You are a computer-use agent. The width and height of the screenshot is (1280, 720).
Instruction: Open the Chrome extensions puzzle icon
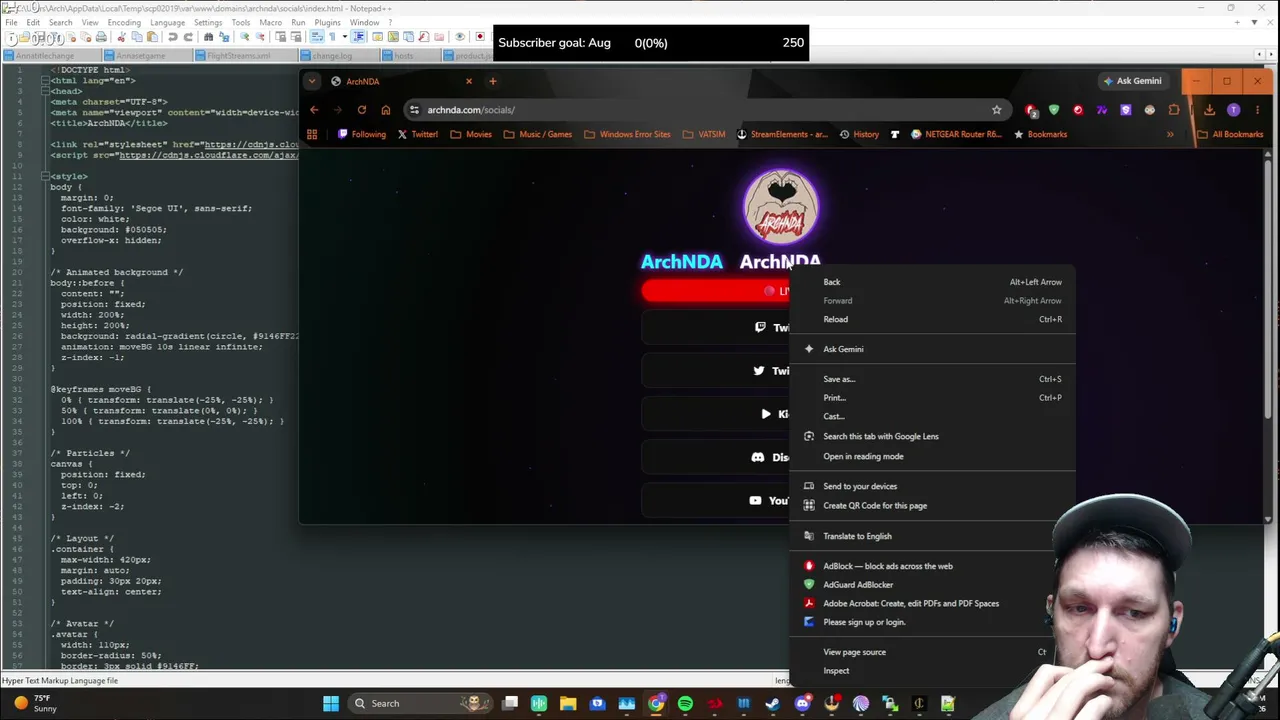1174,110
